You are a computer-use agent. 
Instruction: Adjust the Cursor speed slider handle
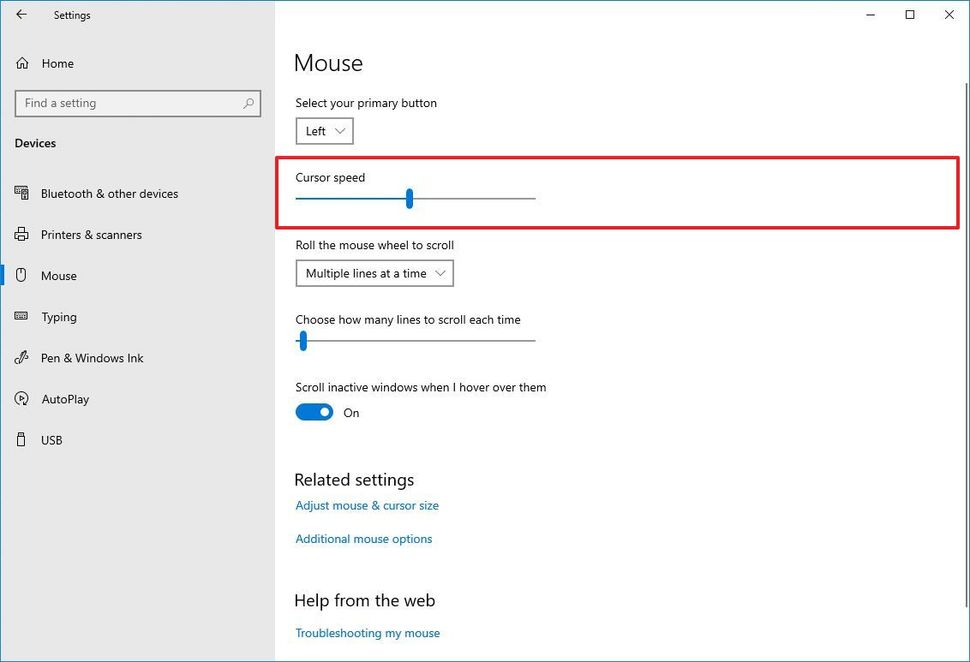tap(409, 198)
